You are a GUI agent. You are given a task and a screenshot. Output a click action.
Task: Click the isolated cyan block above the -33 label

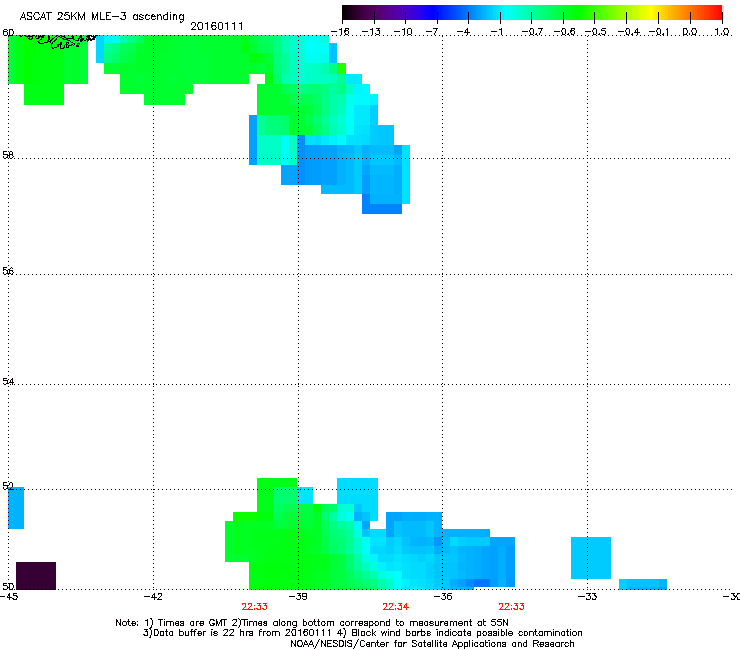click(591, 558)
